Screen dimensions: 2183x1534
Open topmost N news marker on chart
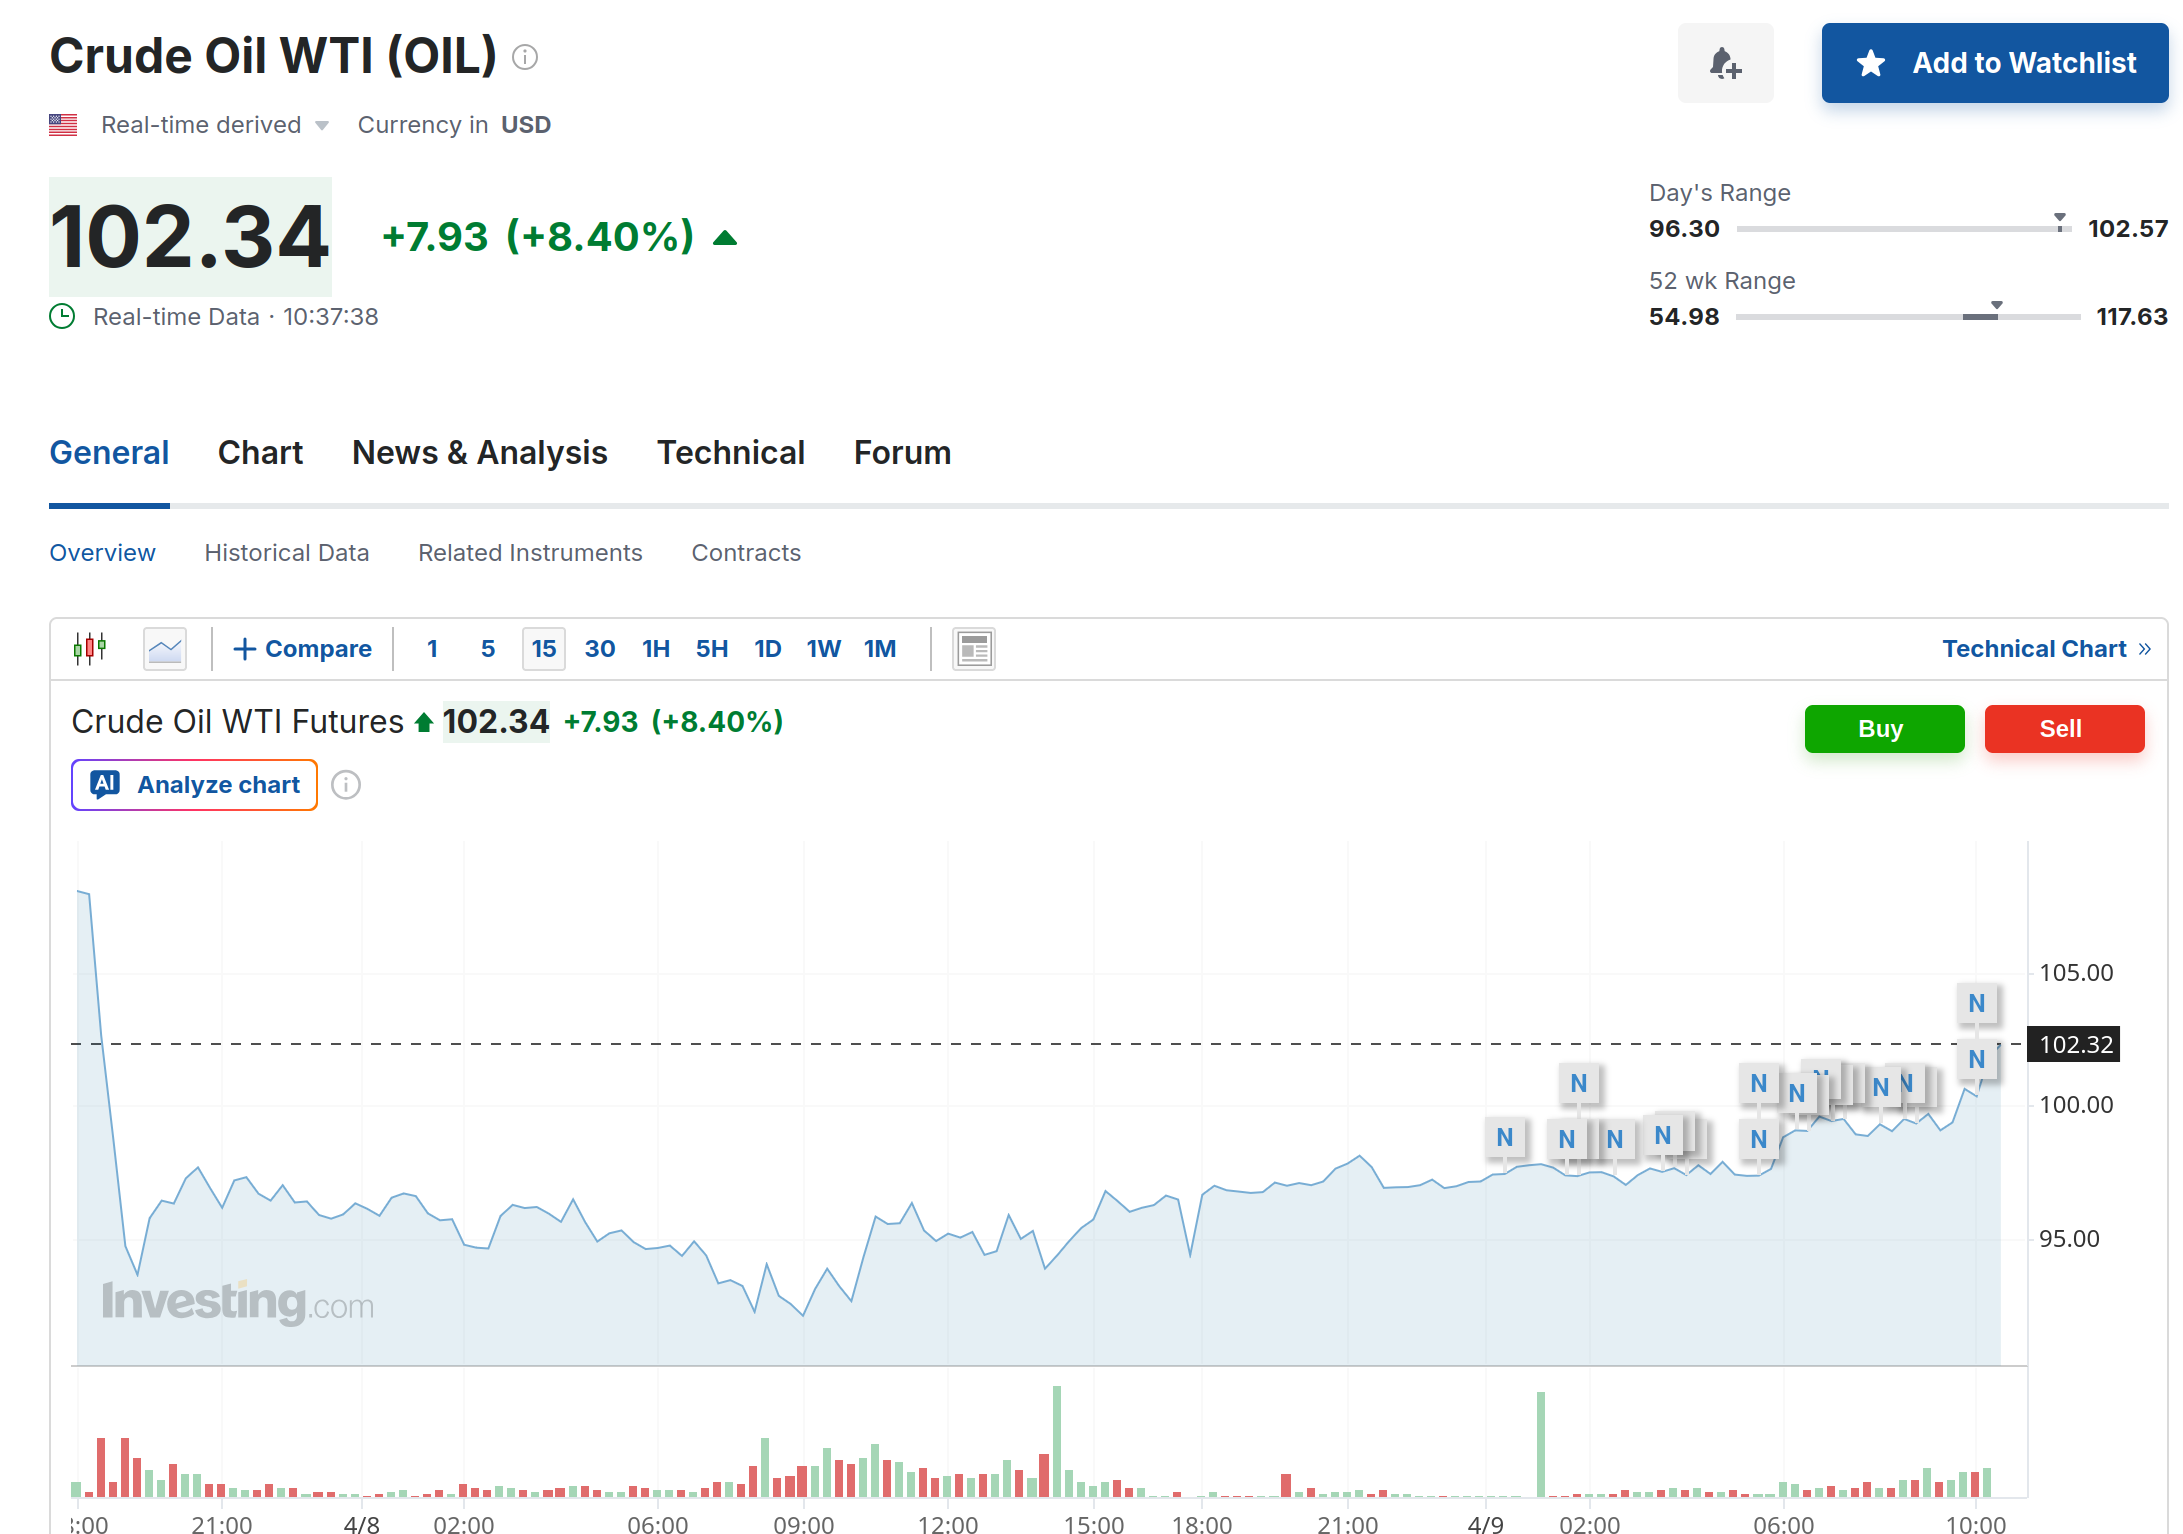point(1976,1003)
